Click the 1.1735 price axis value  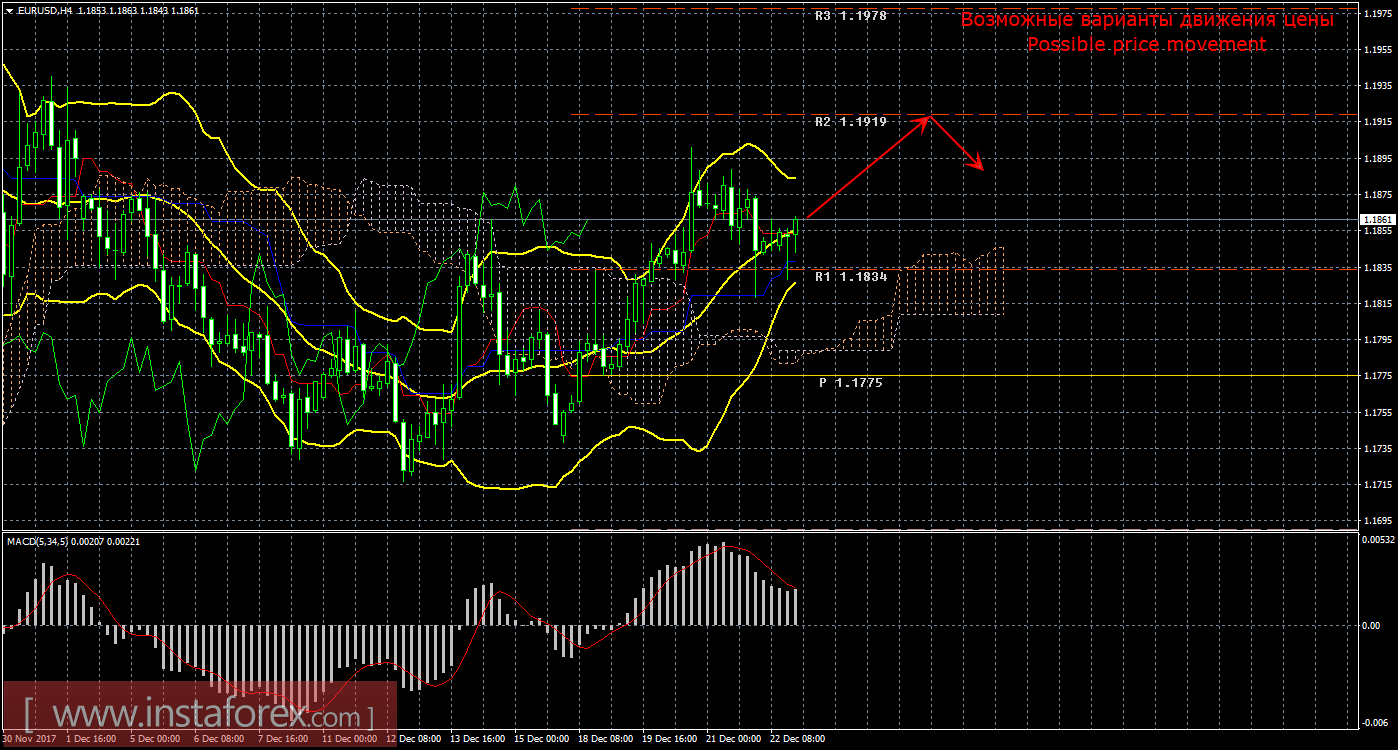coord(1377,449)
